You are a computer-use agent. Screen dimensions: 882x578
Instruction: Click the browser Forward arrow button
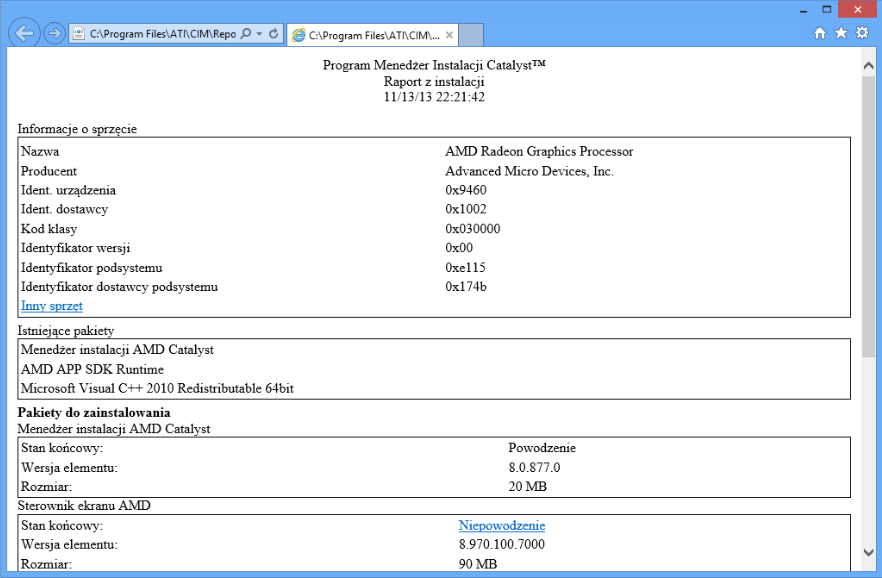pyautogui.click(x=54, y=34)
